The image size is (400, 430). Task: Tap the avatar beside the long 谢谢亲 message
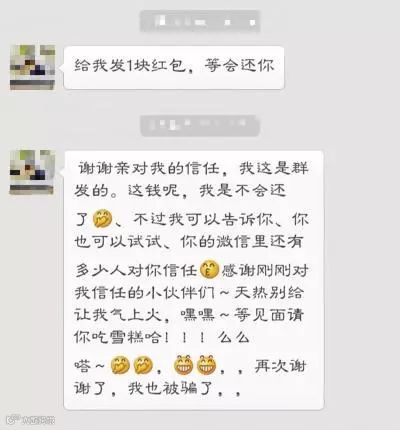pos(32,172)
